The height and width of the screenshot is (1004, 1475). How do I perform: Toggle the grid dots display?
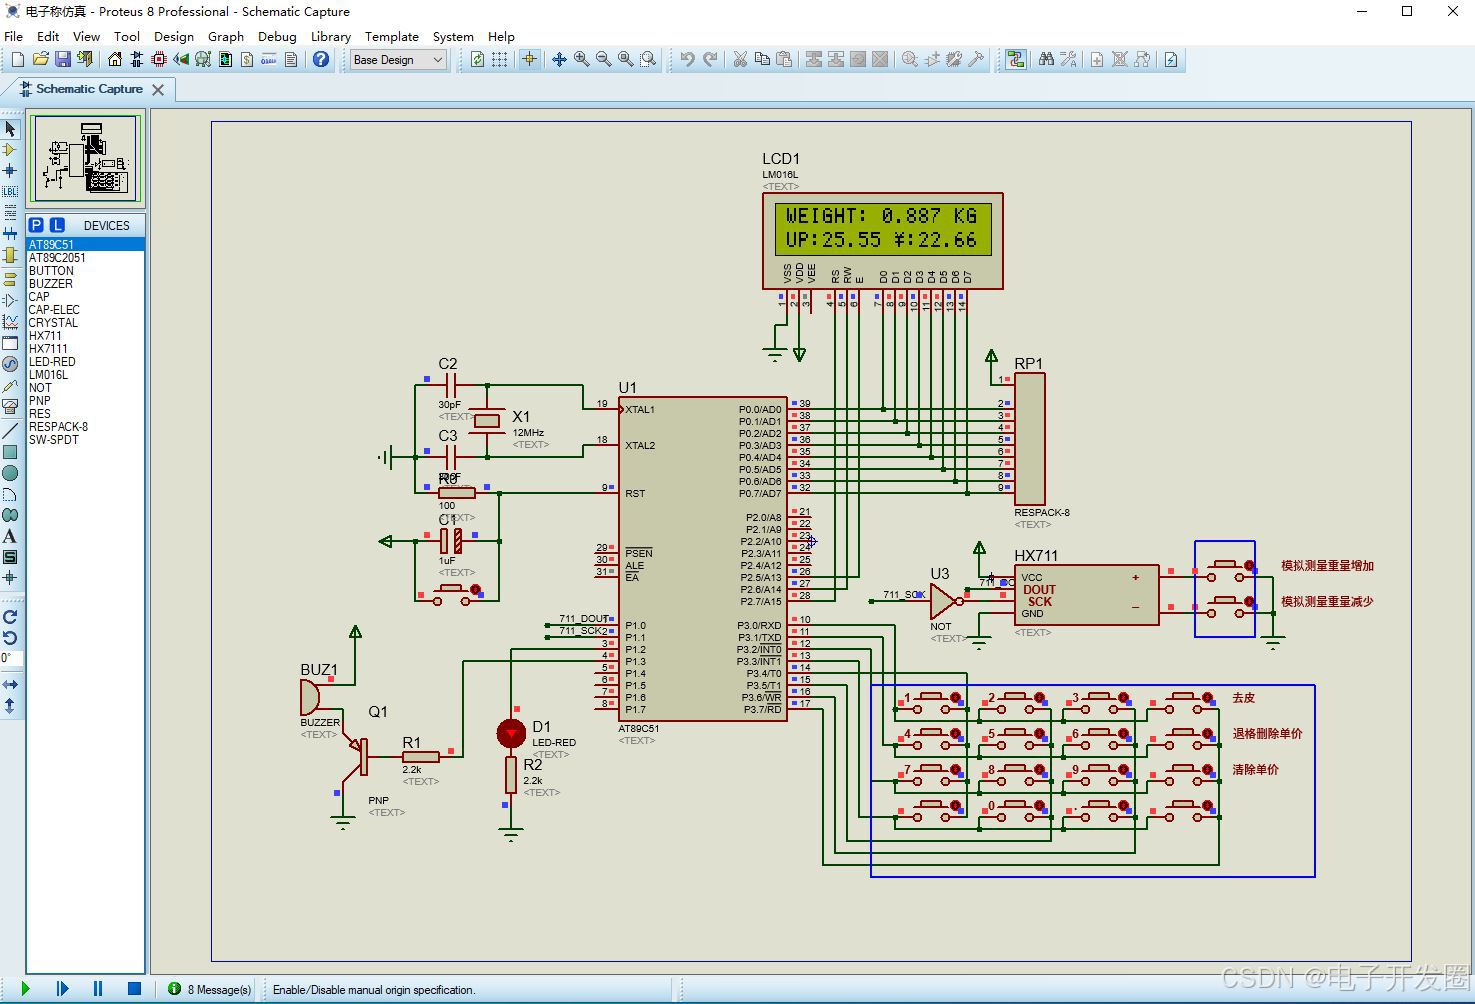(x=500, y=60)
